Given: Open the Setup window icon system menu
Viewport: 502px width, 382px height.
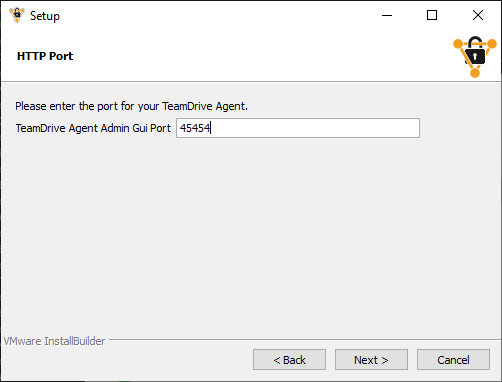Looking at the screenshot, I should 17,15.
